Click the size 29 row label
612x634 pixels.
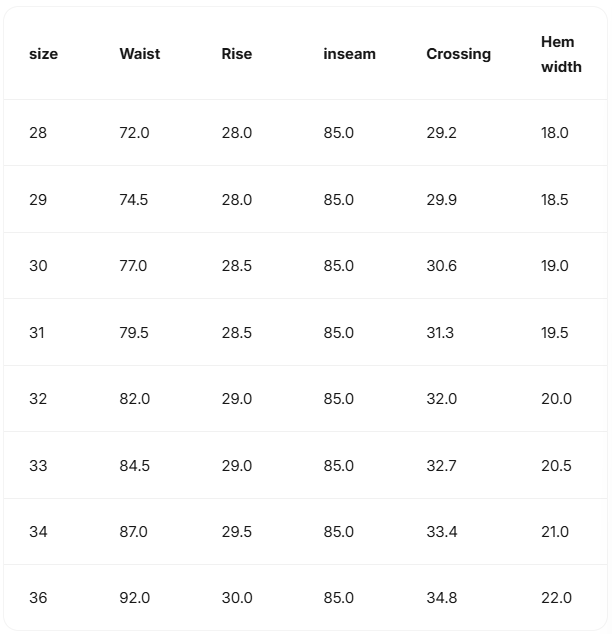pyautogui.click(x=38, y=200)
